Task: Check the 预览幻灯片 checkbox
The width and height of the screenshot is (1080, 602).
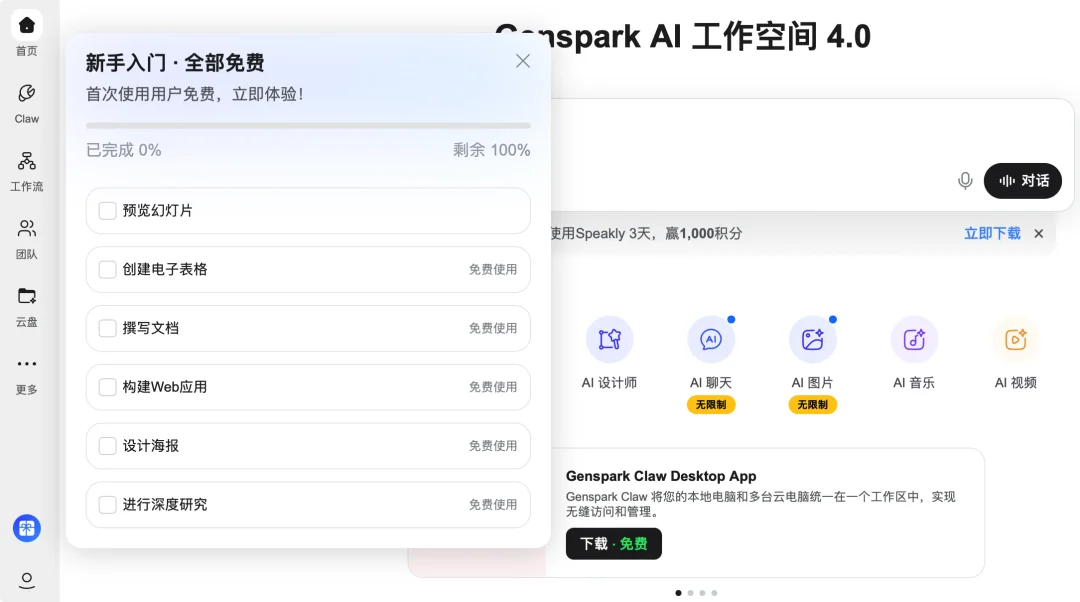Action: click(x=107, y=211)
